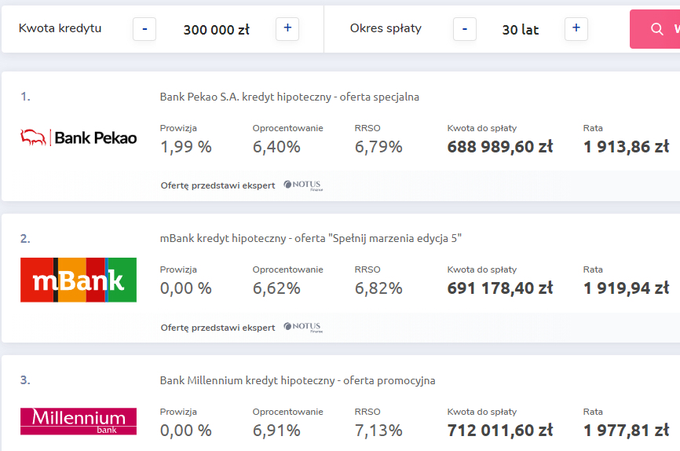The height and width of the screenshot is (451, 680).
Task: Click 'Ofertę przedstawi ekspert' in Pekao card
Action: pyautogui.click(x=218, y=186)
